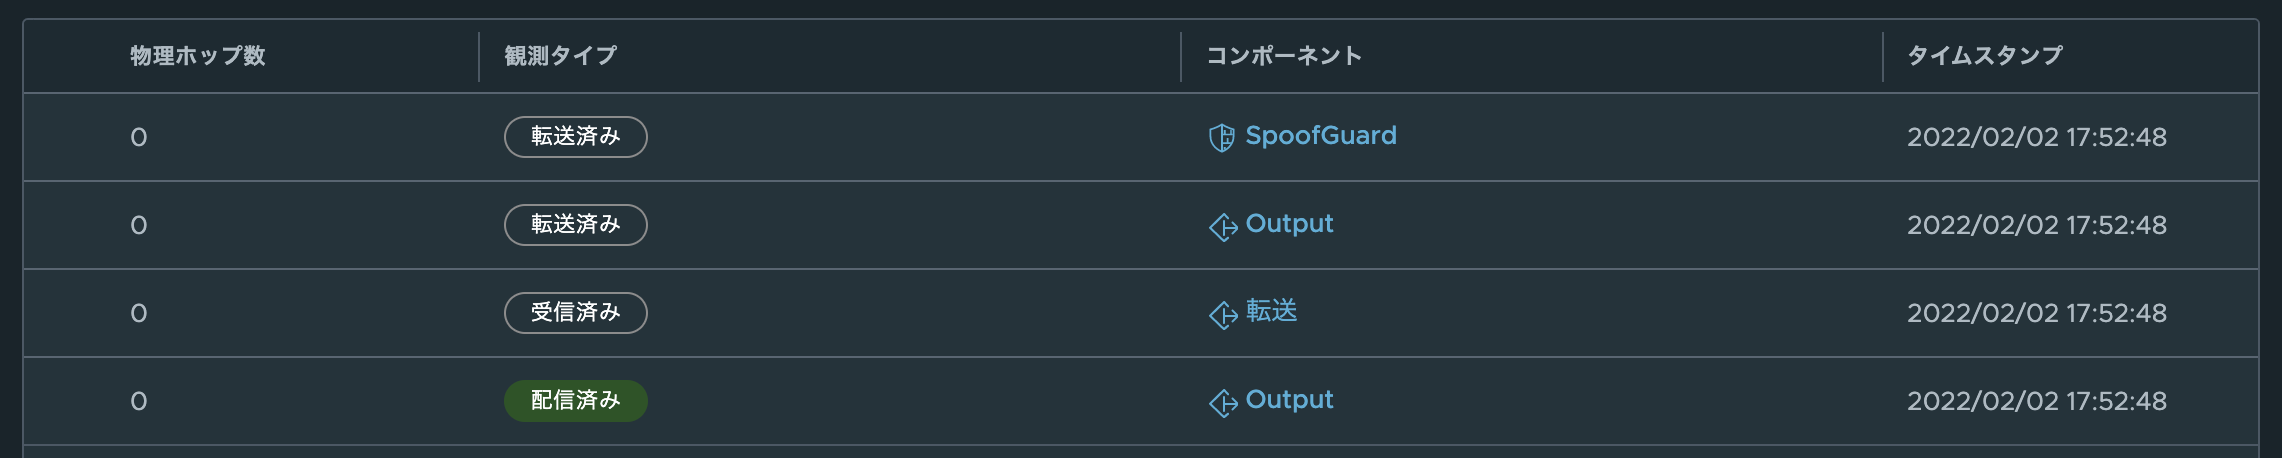This screenshot has width=2282, height=458.
Task: Open the Output link in the second row
Action: 1289,224
